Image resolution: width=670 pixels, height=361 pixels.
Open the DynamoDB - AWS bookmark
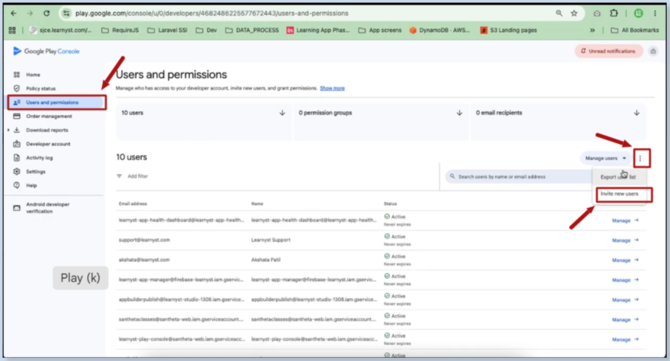440,30
